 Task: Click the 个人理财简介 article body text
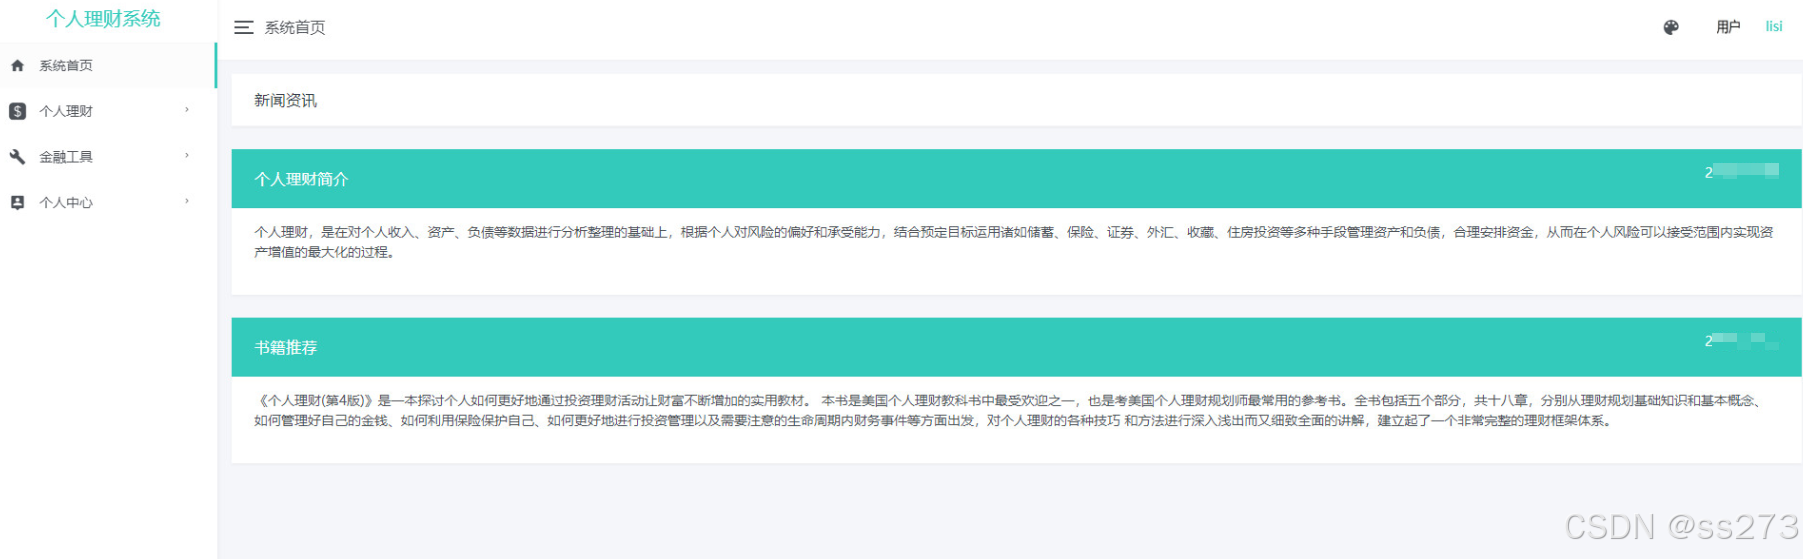1014,242
